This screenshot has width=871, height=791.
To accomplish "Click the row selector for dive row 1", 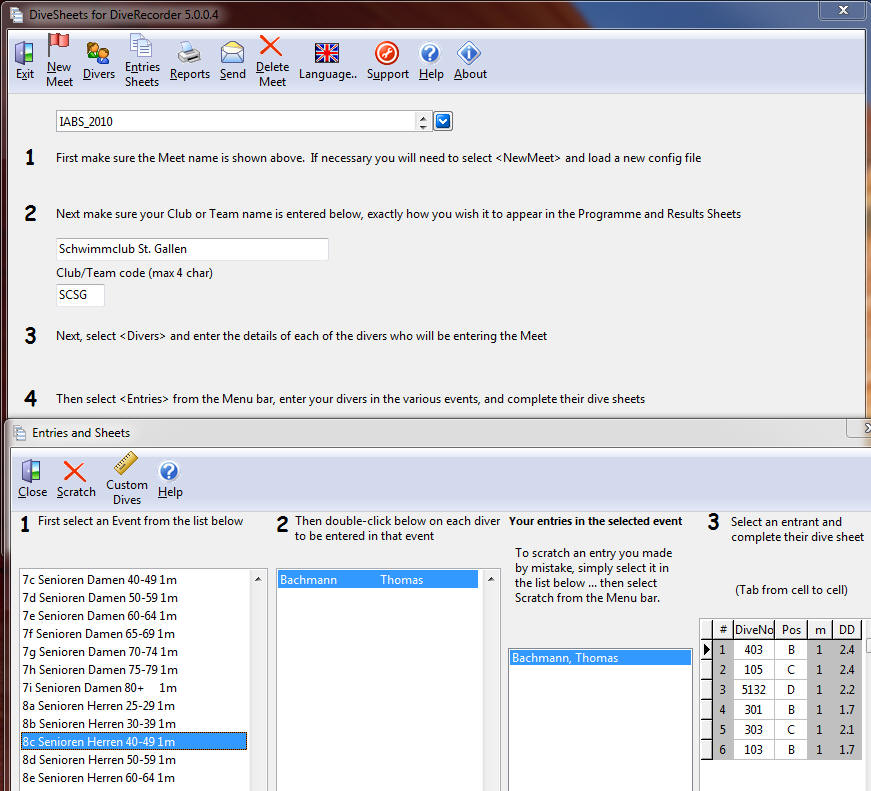I will [x=707, y=649].
